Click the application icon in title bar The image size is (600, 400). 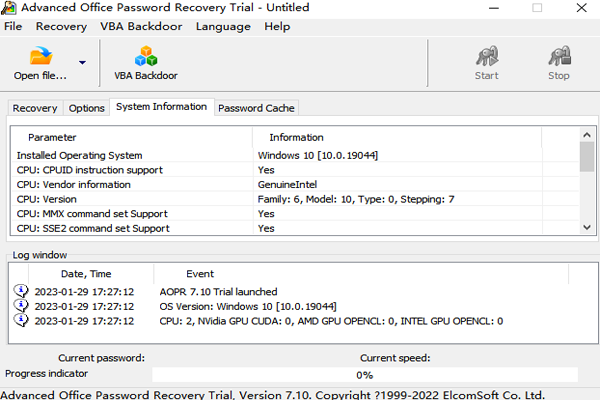tap(8, 8)
